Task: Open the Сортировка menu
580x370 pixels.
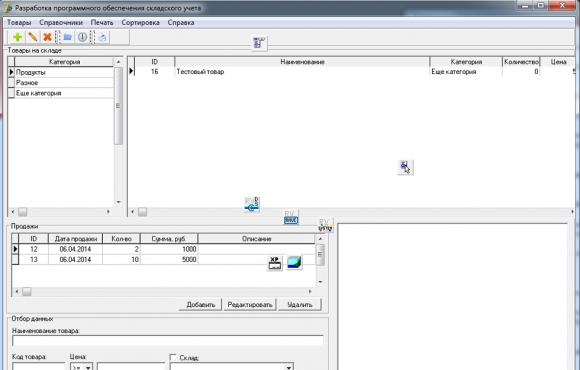Action: click(x=140, y=23)
